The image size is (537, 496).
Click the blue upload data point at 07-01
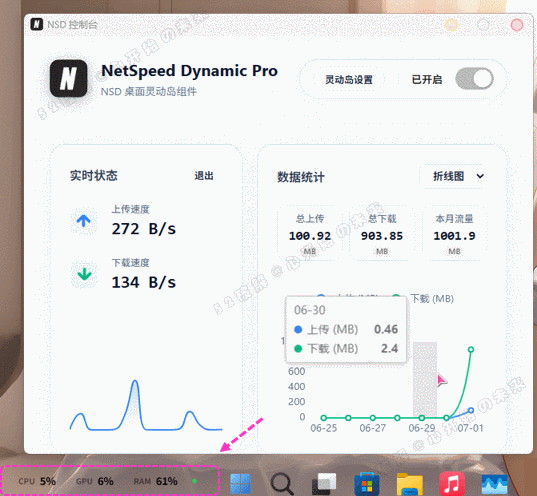pyautogui.click(x=471, y=410)
